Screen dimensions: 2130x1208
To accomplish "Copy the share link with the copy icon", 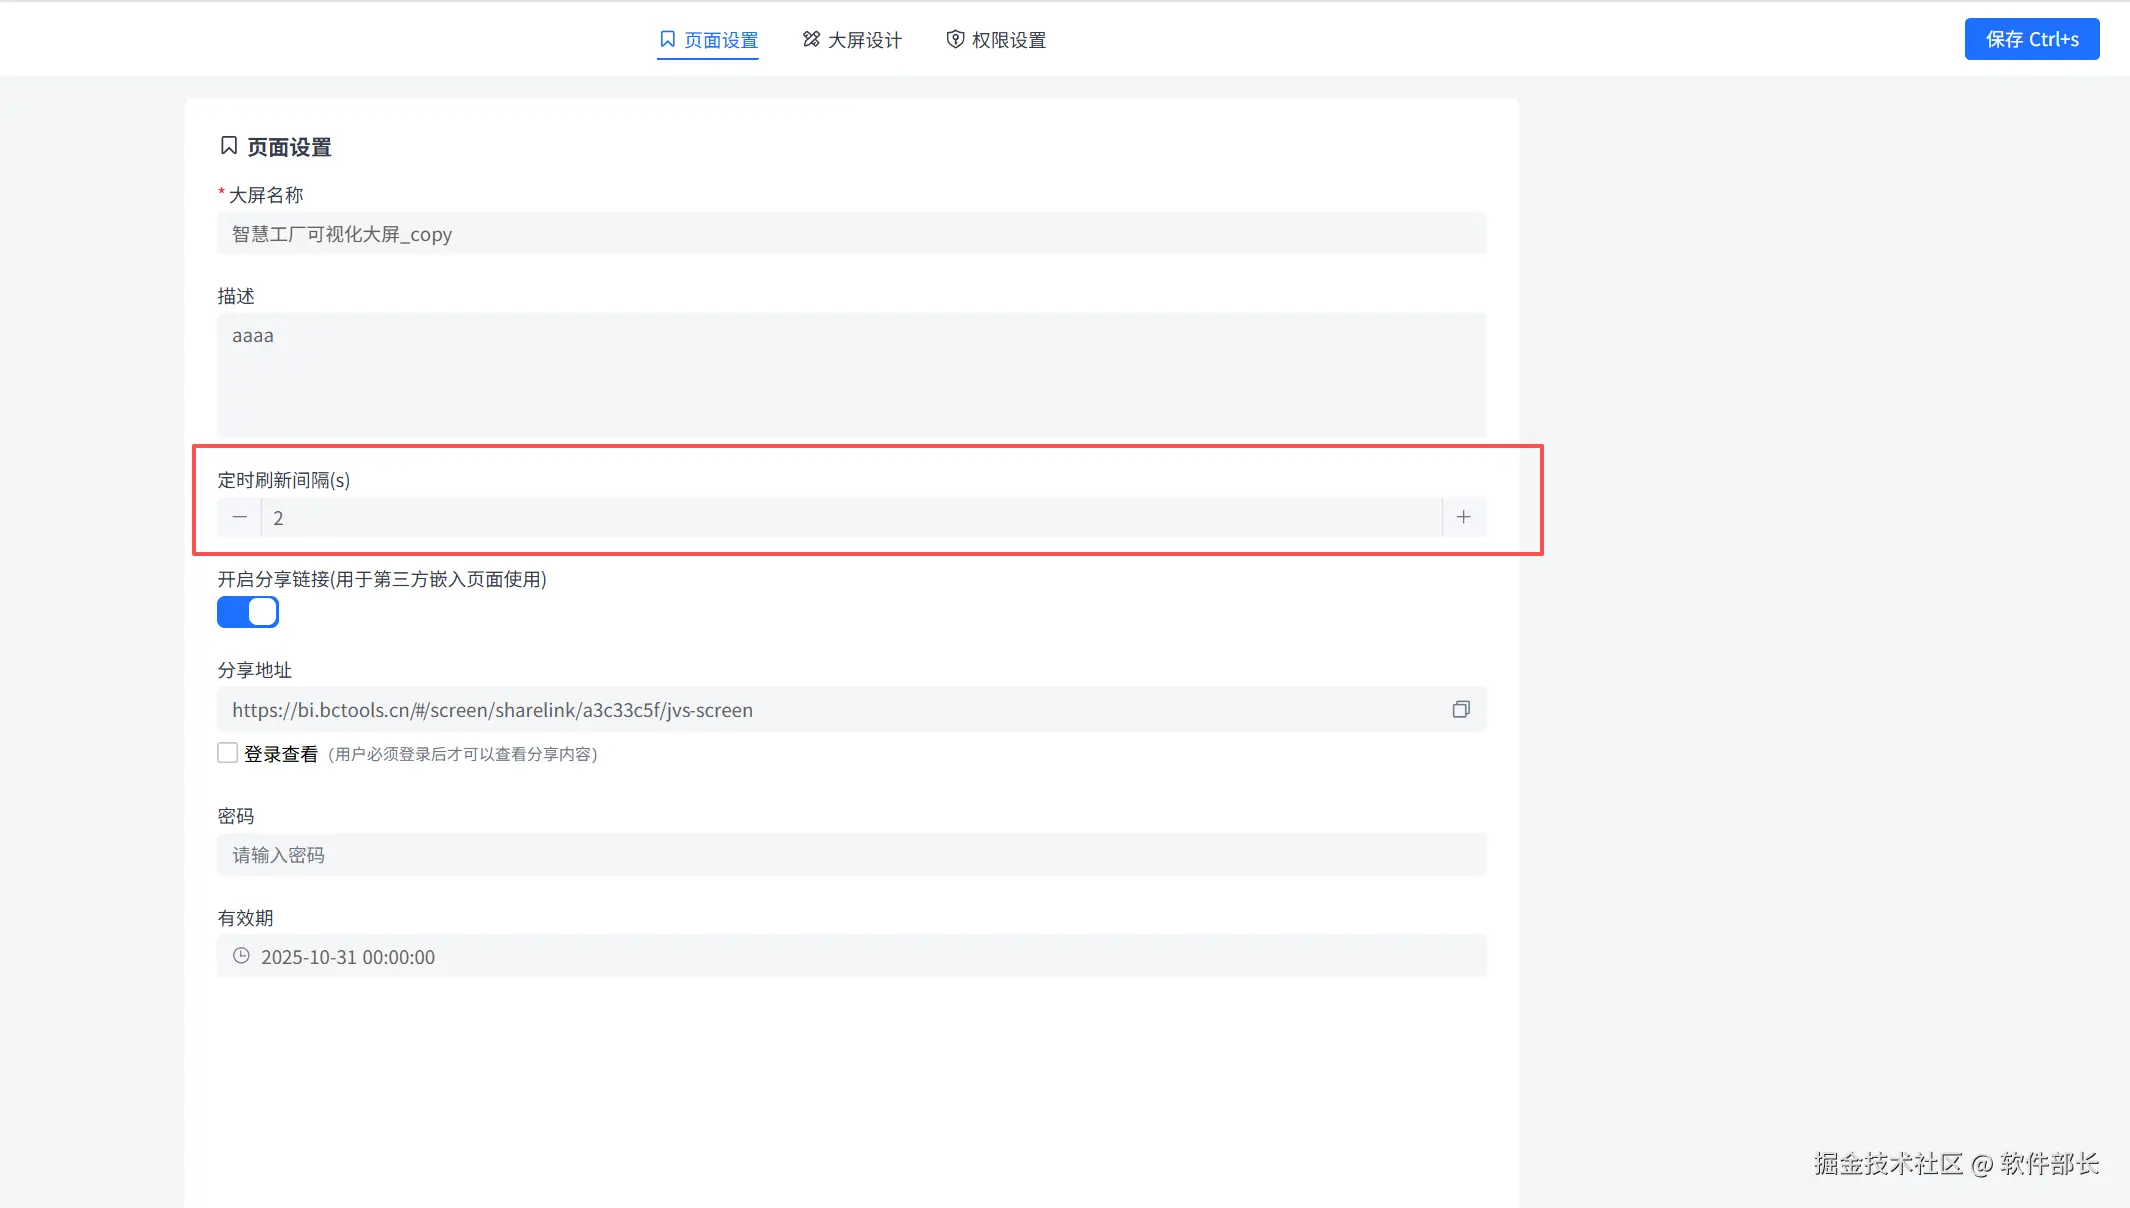I will coord(1461,709).
